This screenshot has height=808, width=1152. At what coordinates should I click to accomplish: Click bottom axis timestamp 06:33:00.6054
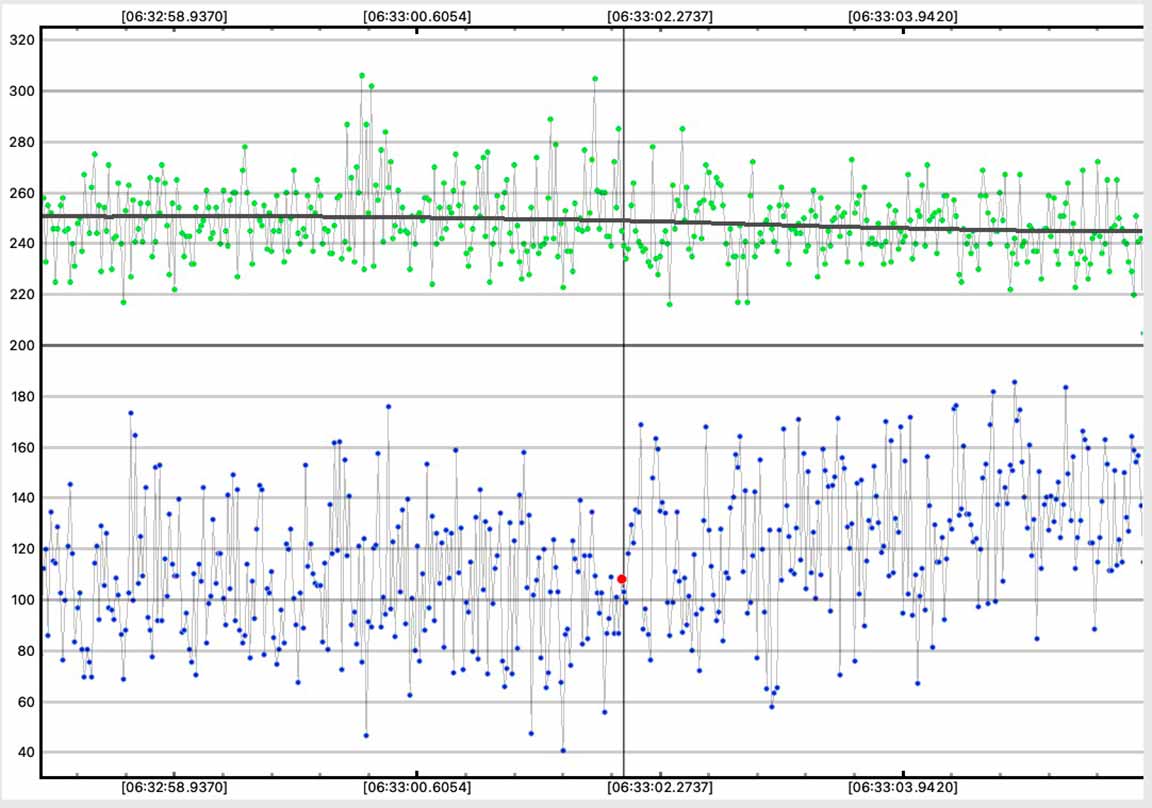coord(417,787)
